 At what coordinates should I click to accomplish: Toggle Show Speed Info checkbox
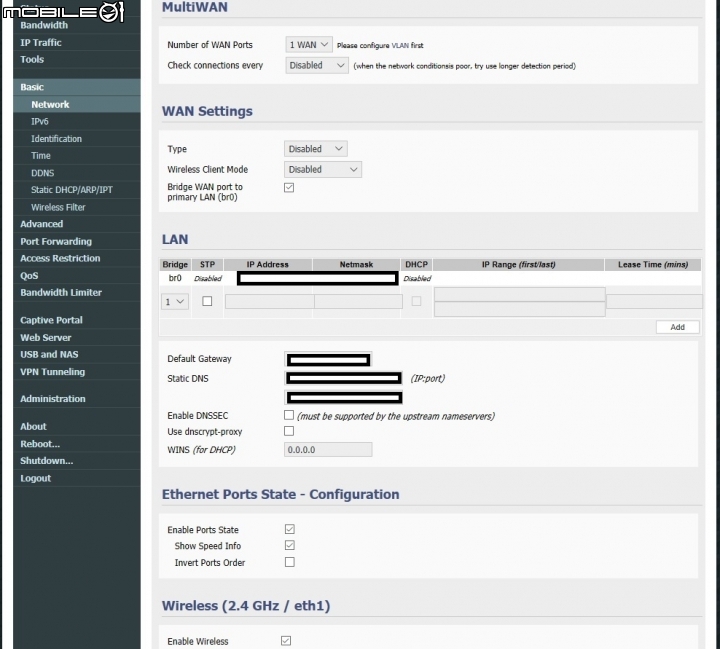coord(290,545)
